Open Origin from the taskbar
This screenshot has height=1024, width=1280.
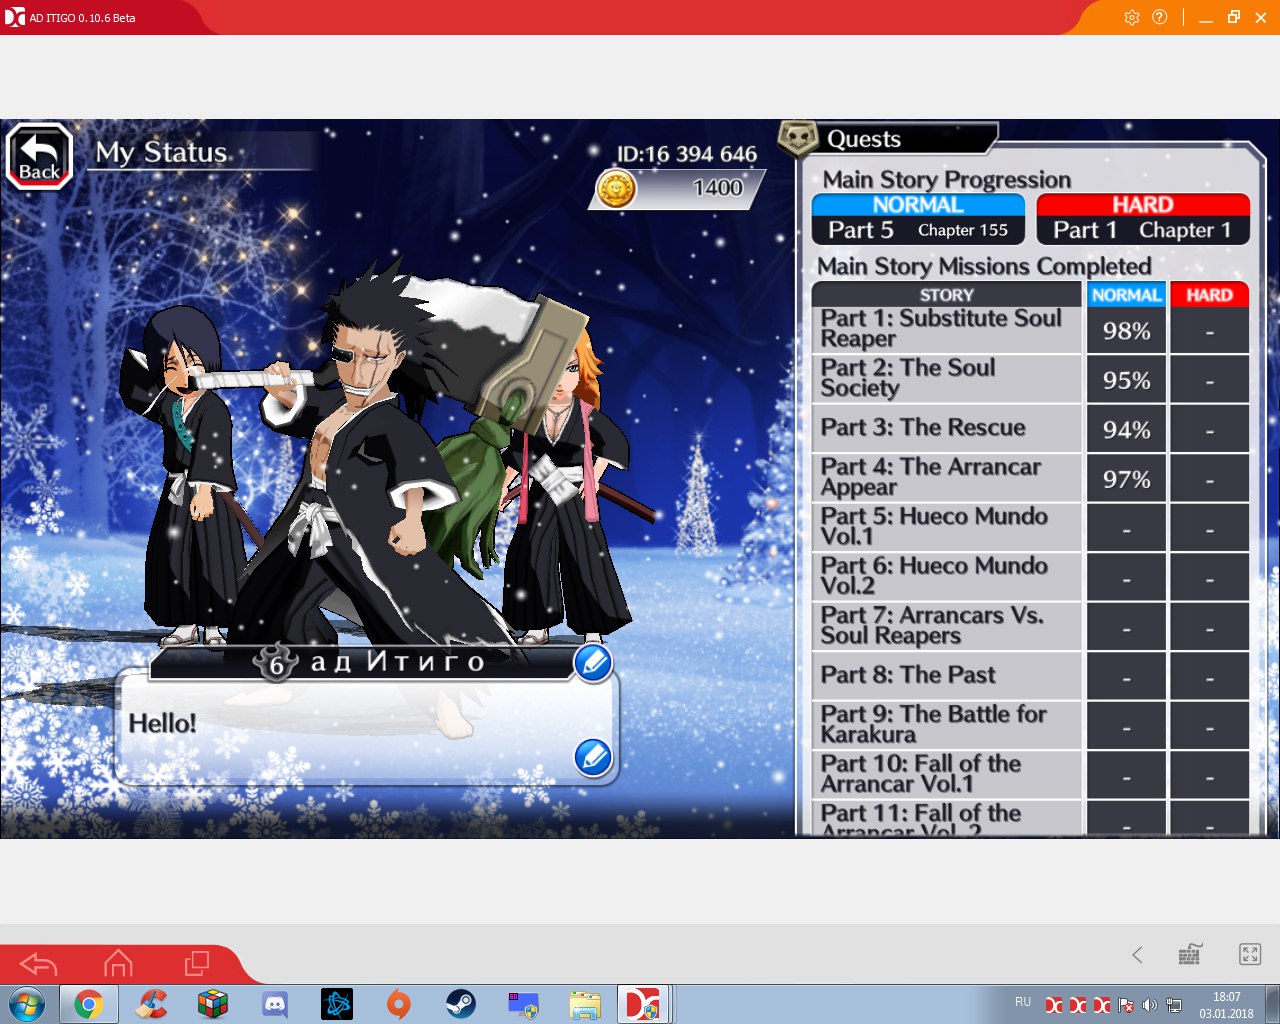click(x=399, y=1004)
